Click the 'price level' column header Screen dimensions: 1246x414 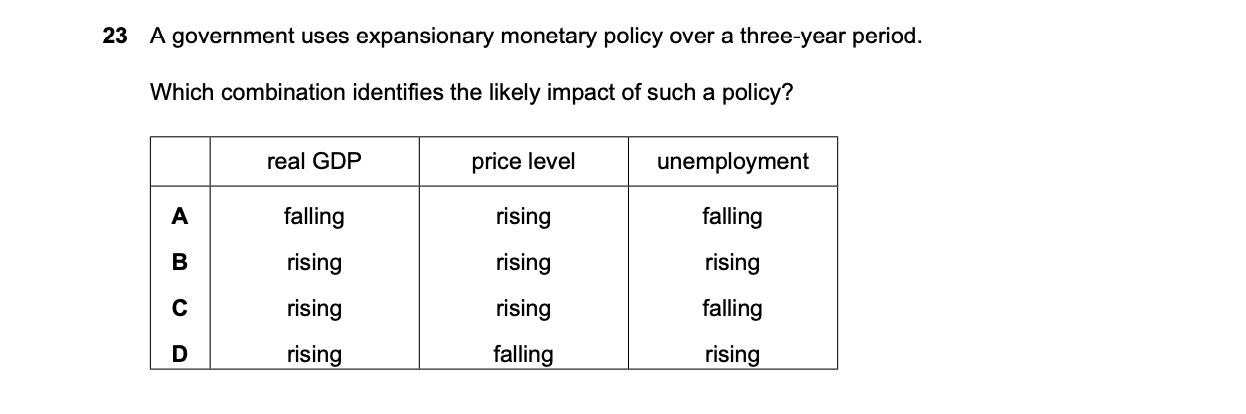[523, 161]
